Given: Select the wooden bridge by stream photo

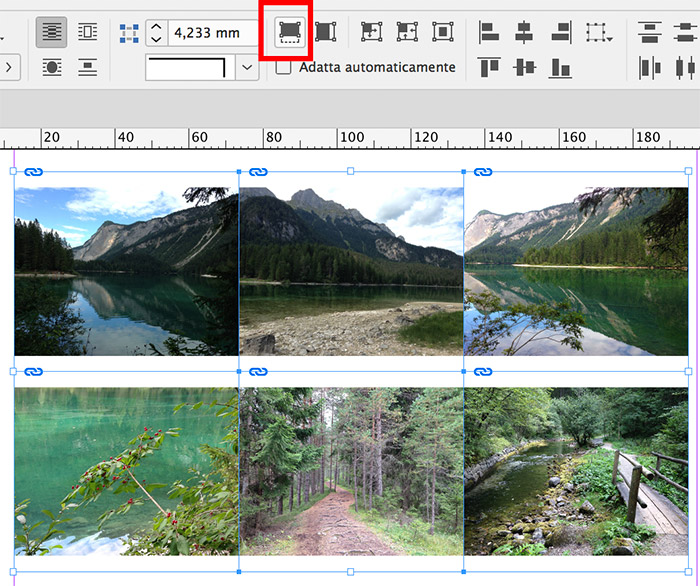Looking at the screenshot, I should point(576,471).
